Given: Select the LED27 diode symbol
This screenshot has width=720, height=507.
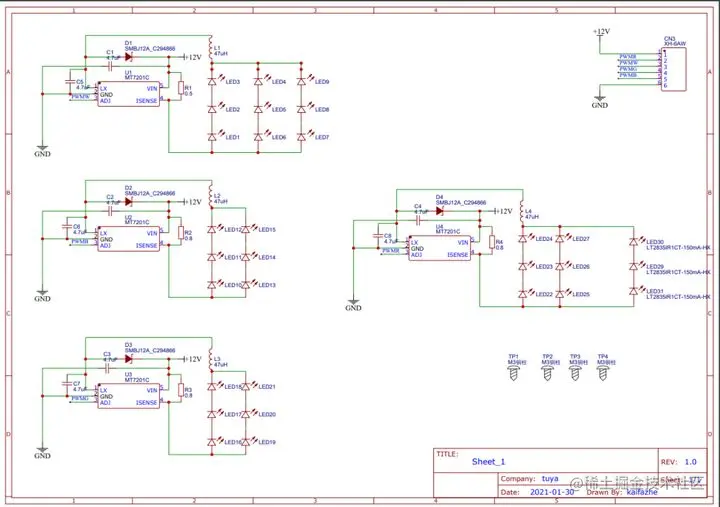Looking at the screenshot, I should [x=560, y=239].
